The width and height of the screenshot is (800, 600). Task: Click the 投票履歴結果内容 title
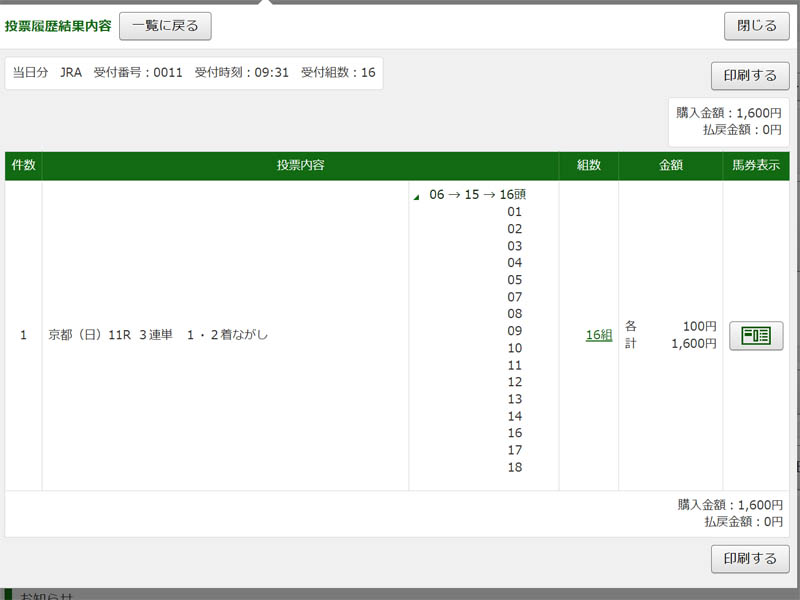tap(58, 26)
